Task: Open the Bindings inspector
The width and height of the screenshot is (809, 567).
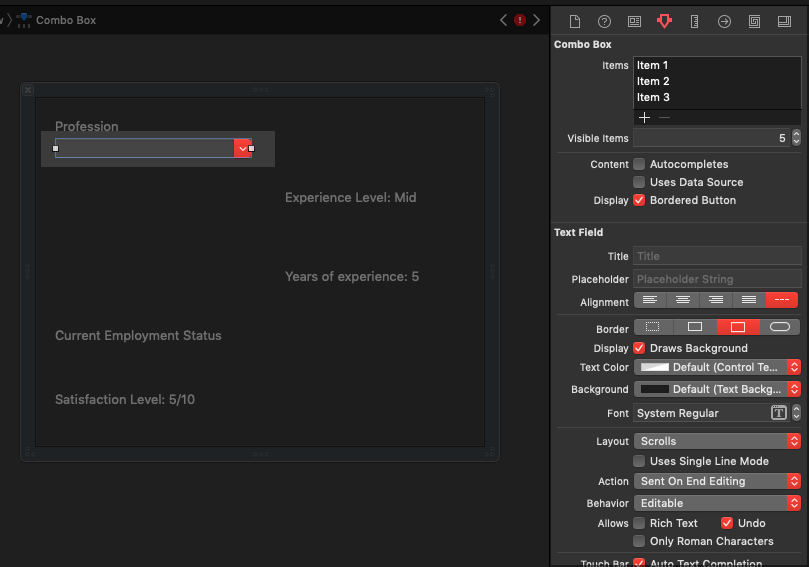Action: 754,21
